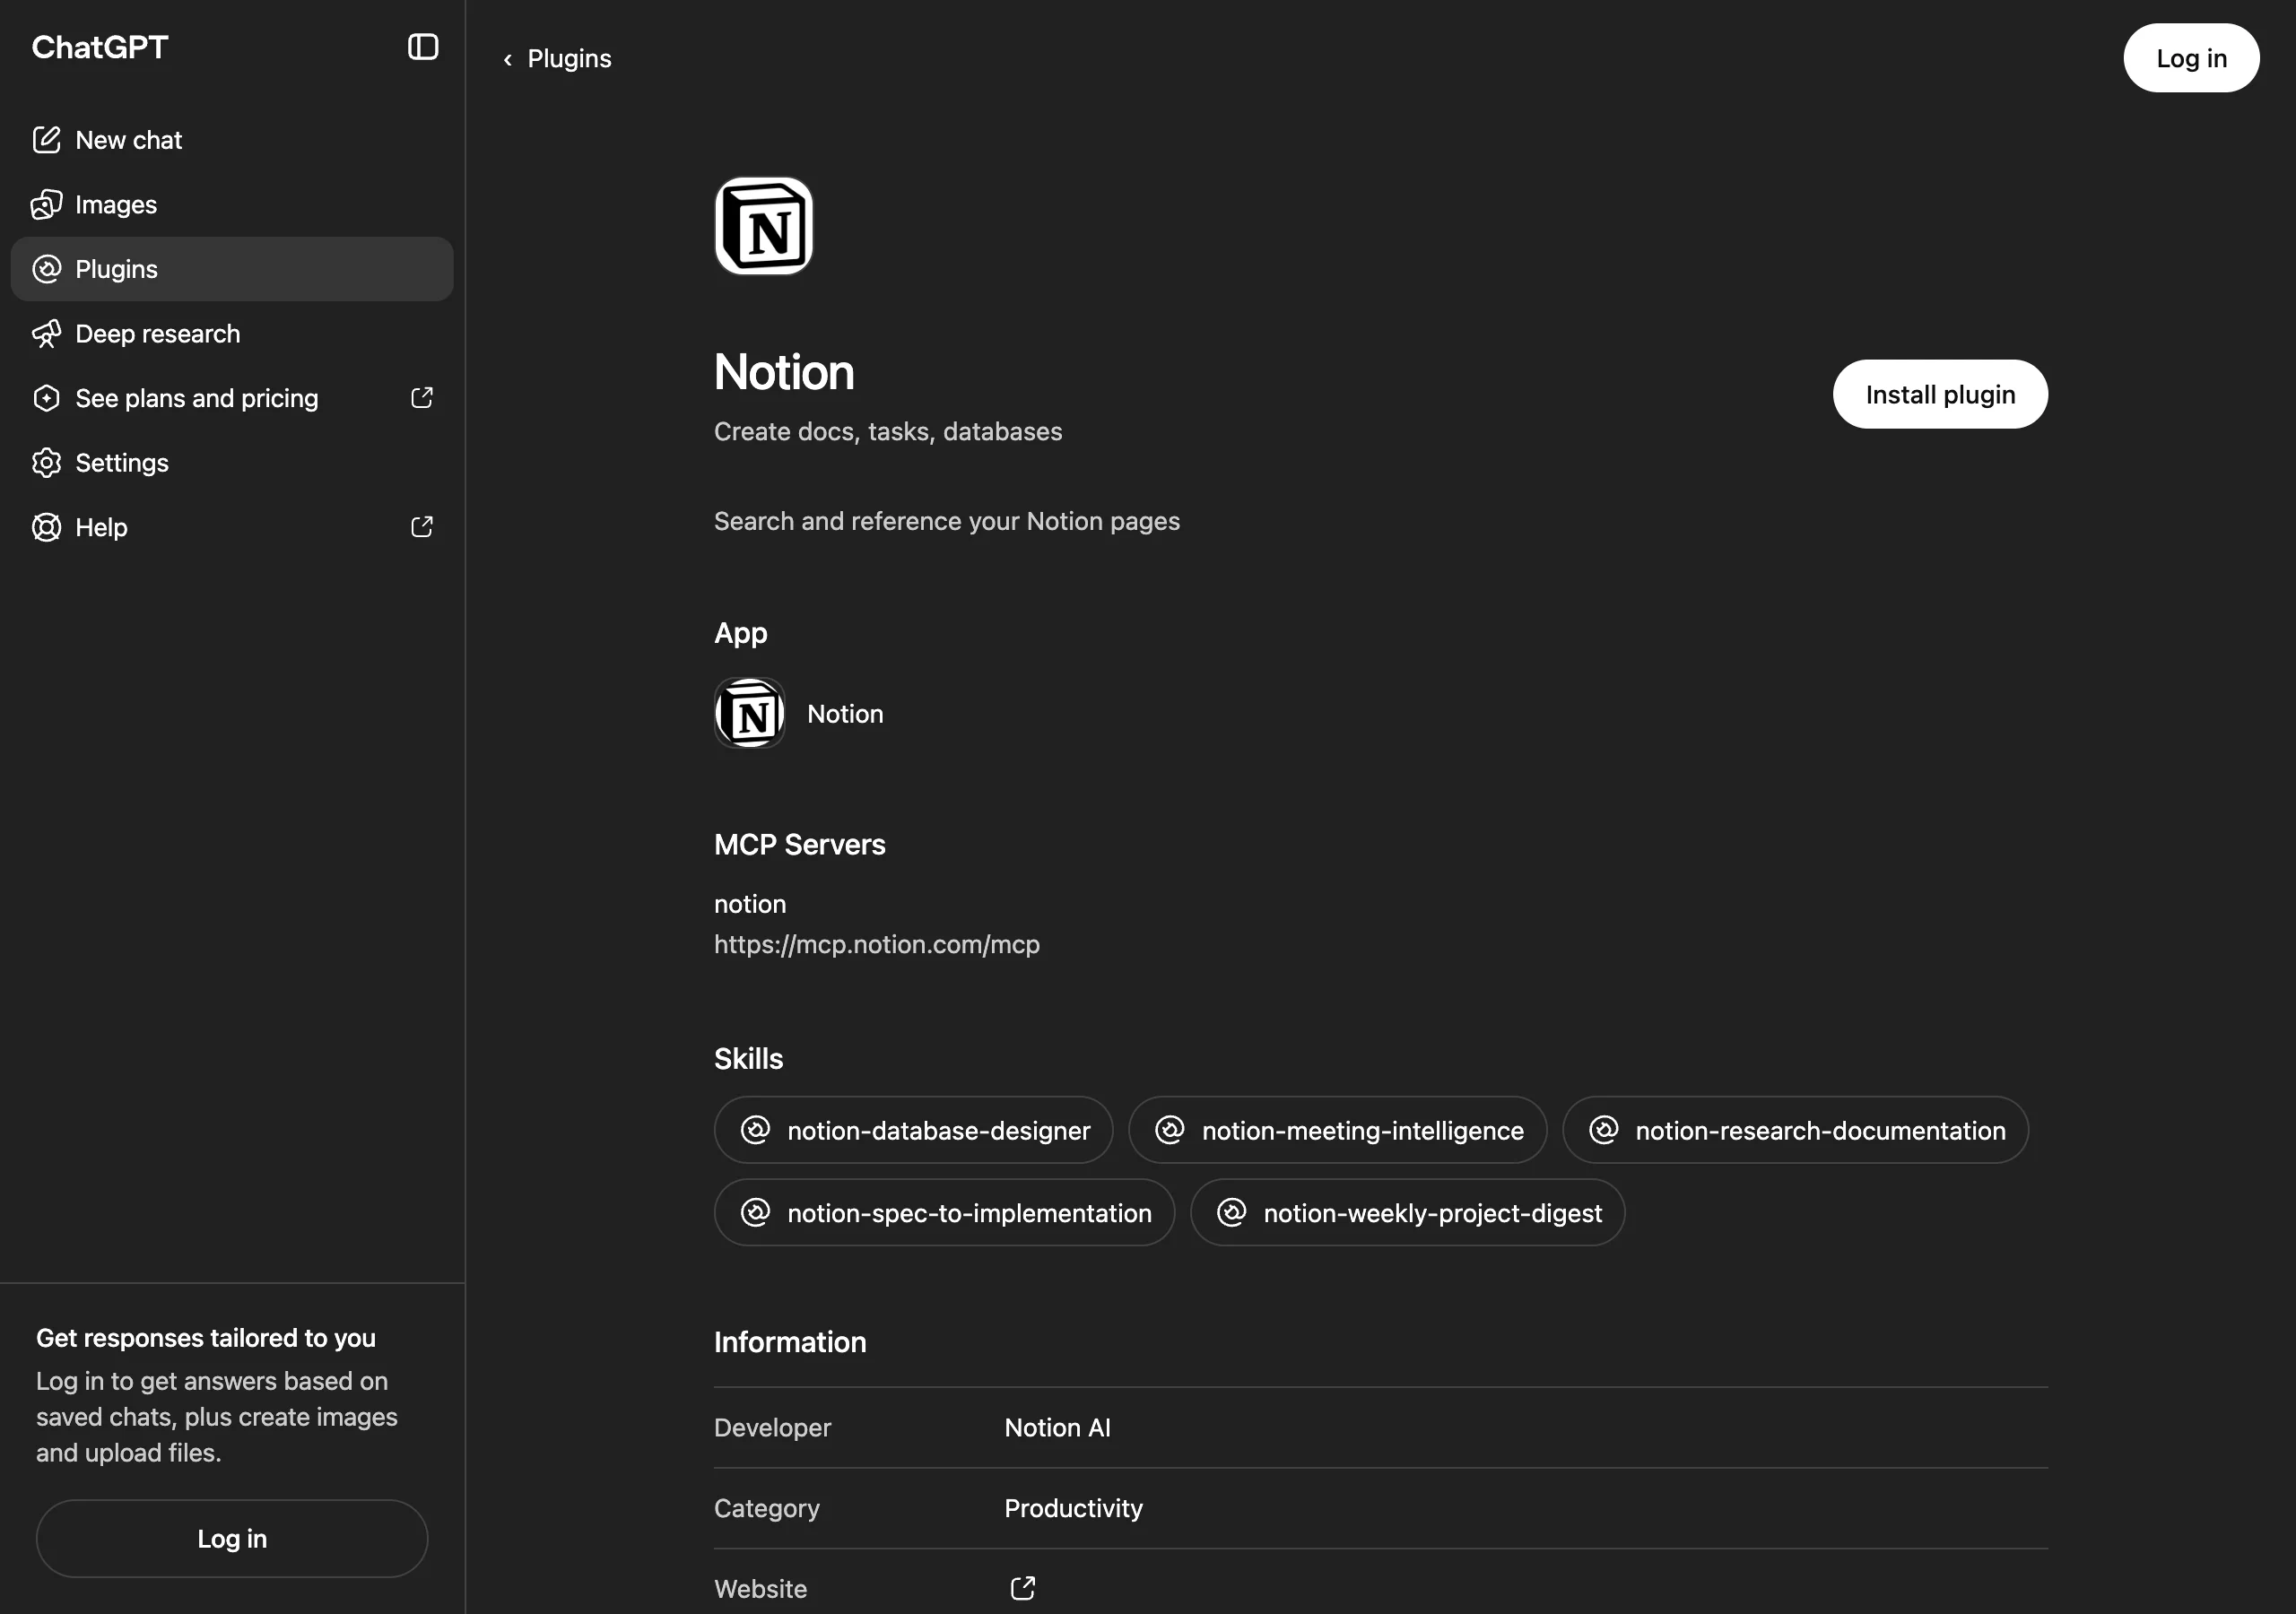Select the notion-research-documentation skill

(1795, 1130)
